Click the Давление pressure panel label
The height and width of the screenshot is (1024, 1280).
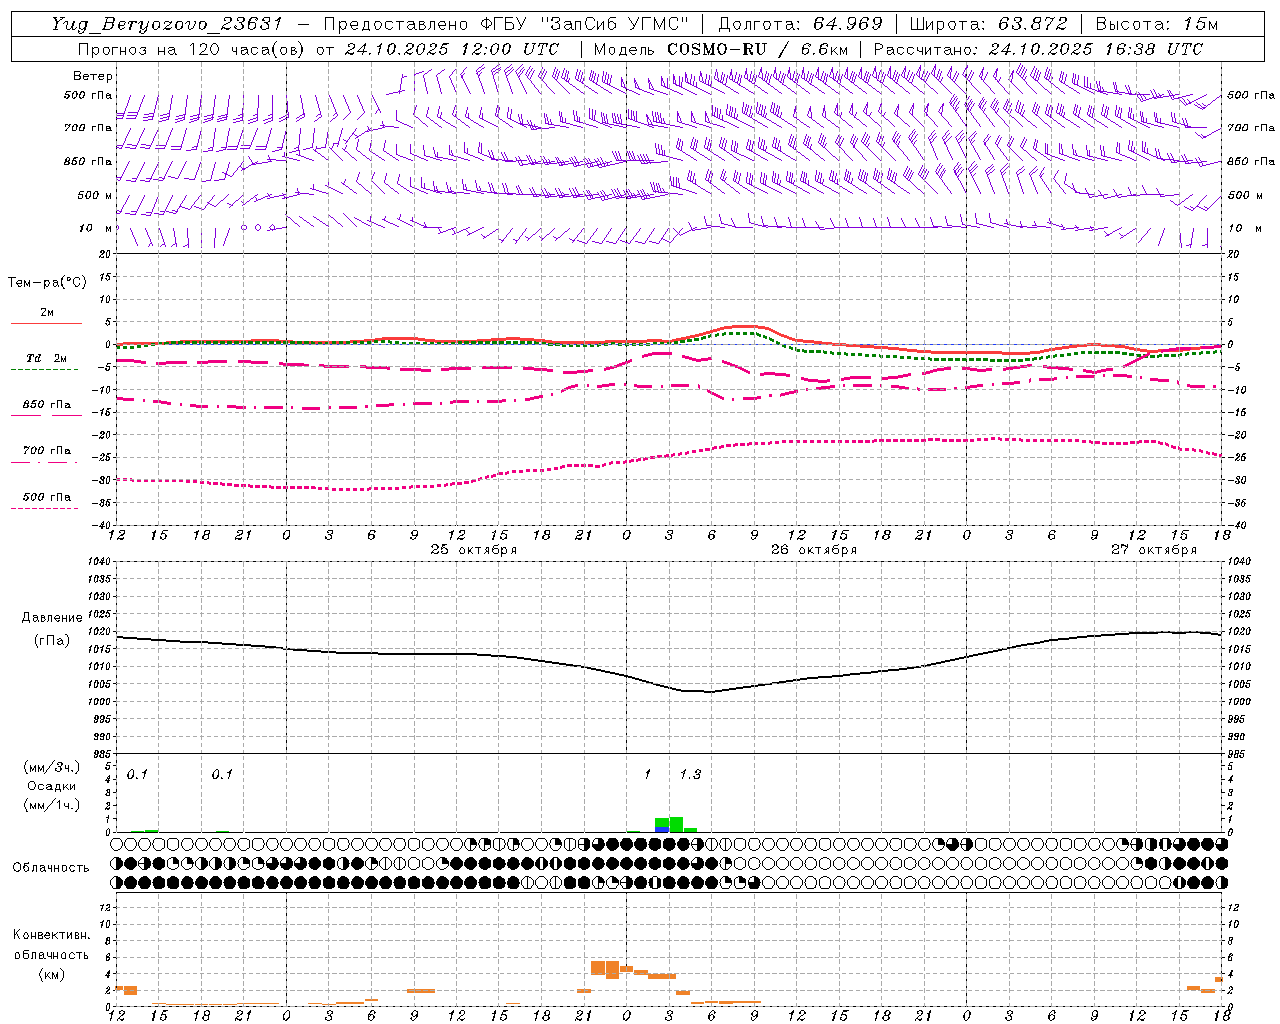click(x=52, y=618)
